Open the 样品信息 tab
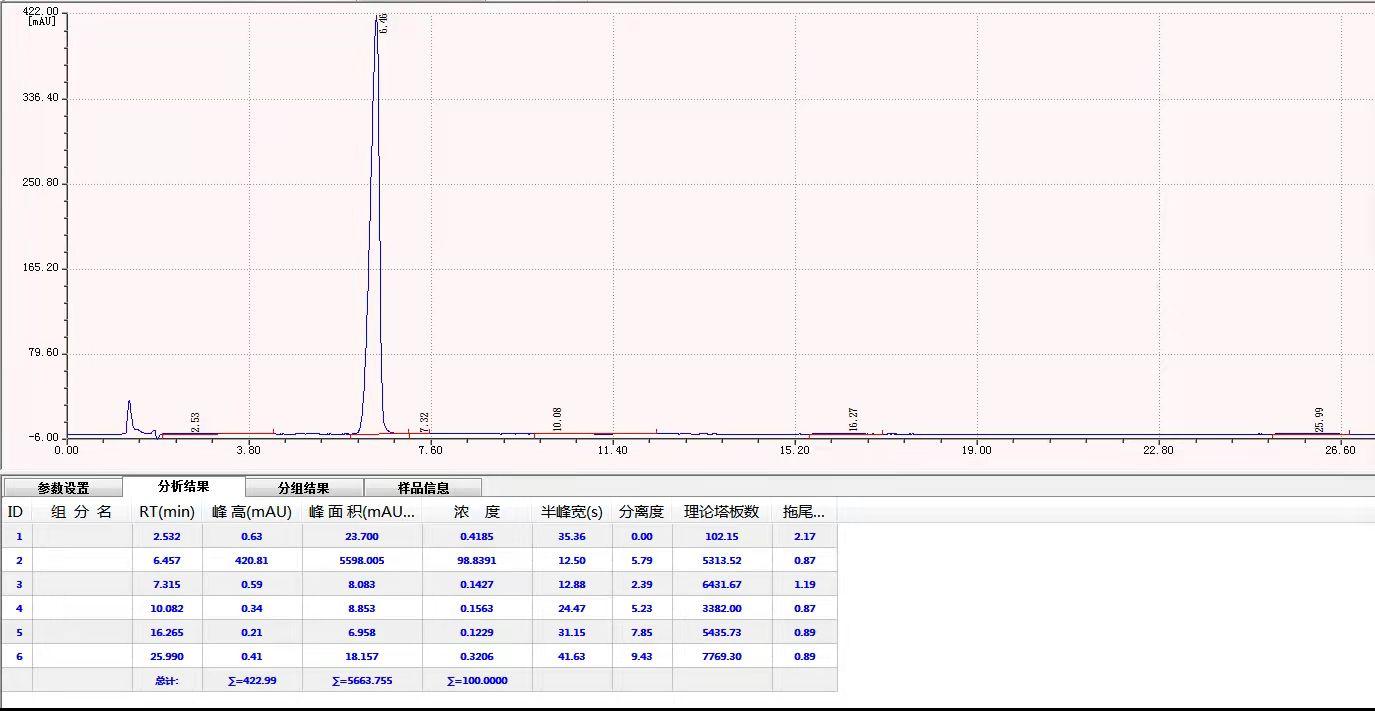1375x711 pixels. click(423, 488)
